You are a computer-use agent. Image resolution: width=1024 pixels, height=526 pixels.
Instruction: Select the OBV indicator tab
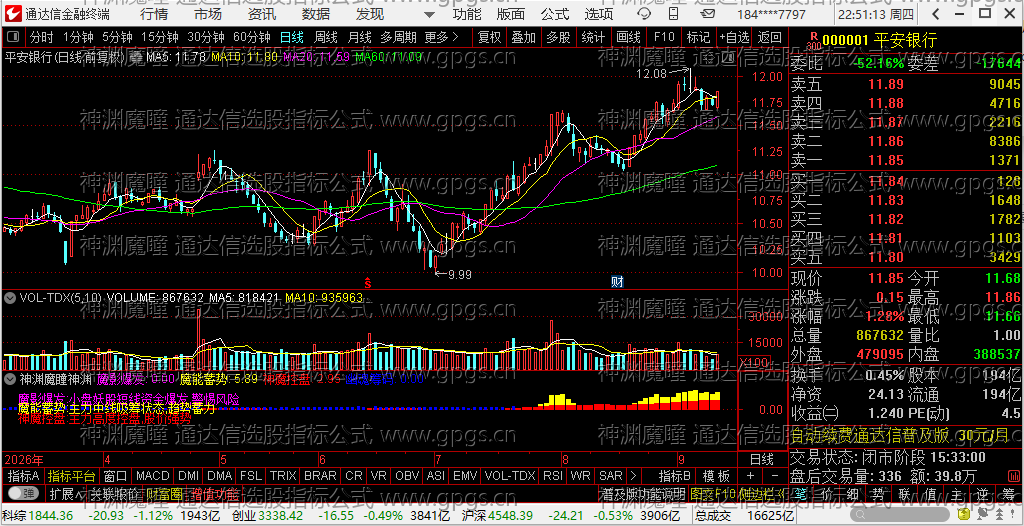point(407,475)
